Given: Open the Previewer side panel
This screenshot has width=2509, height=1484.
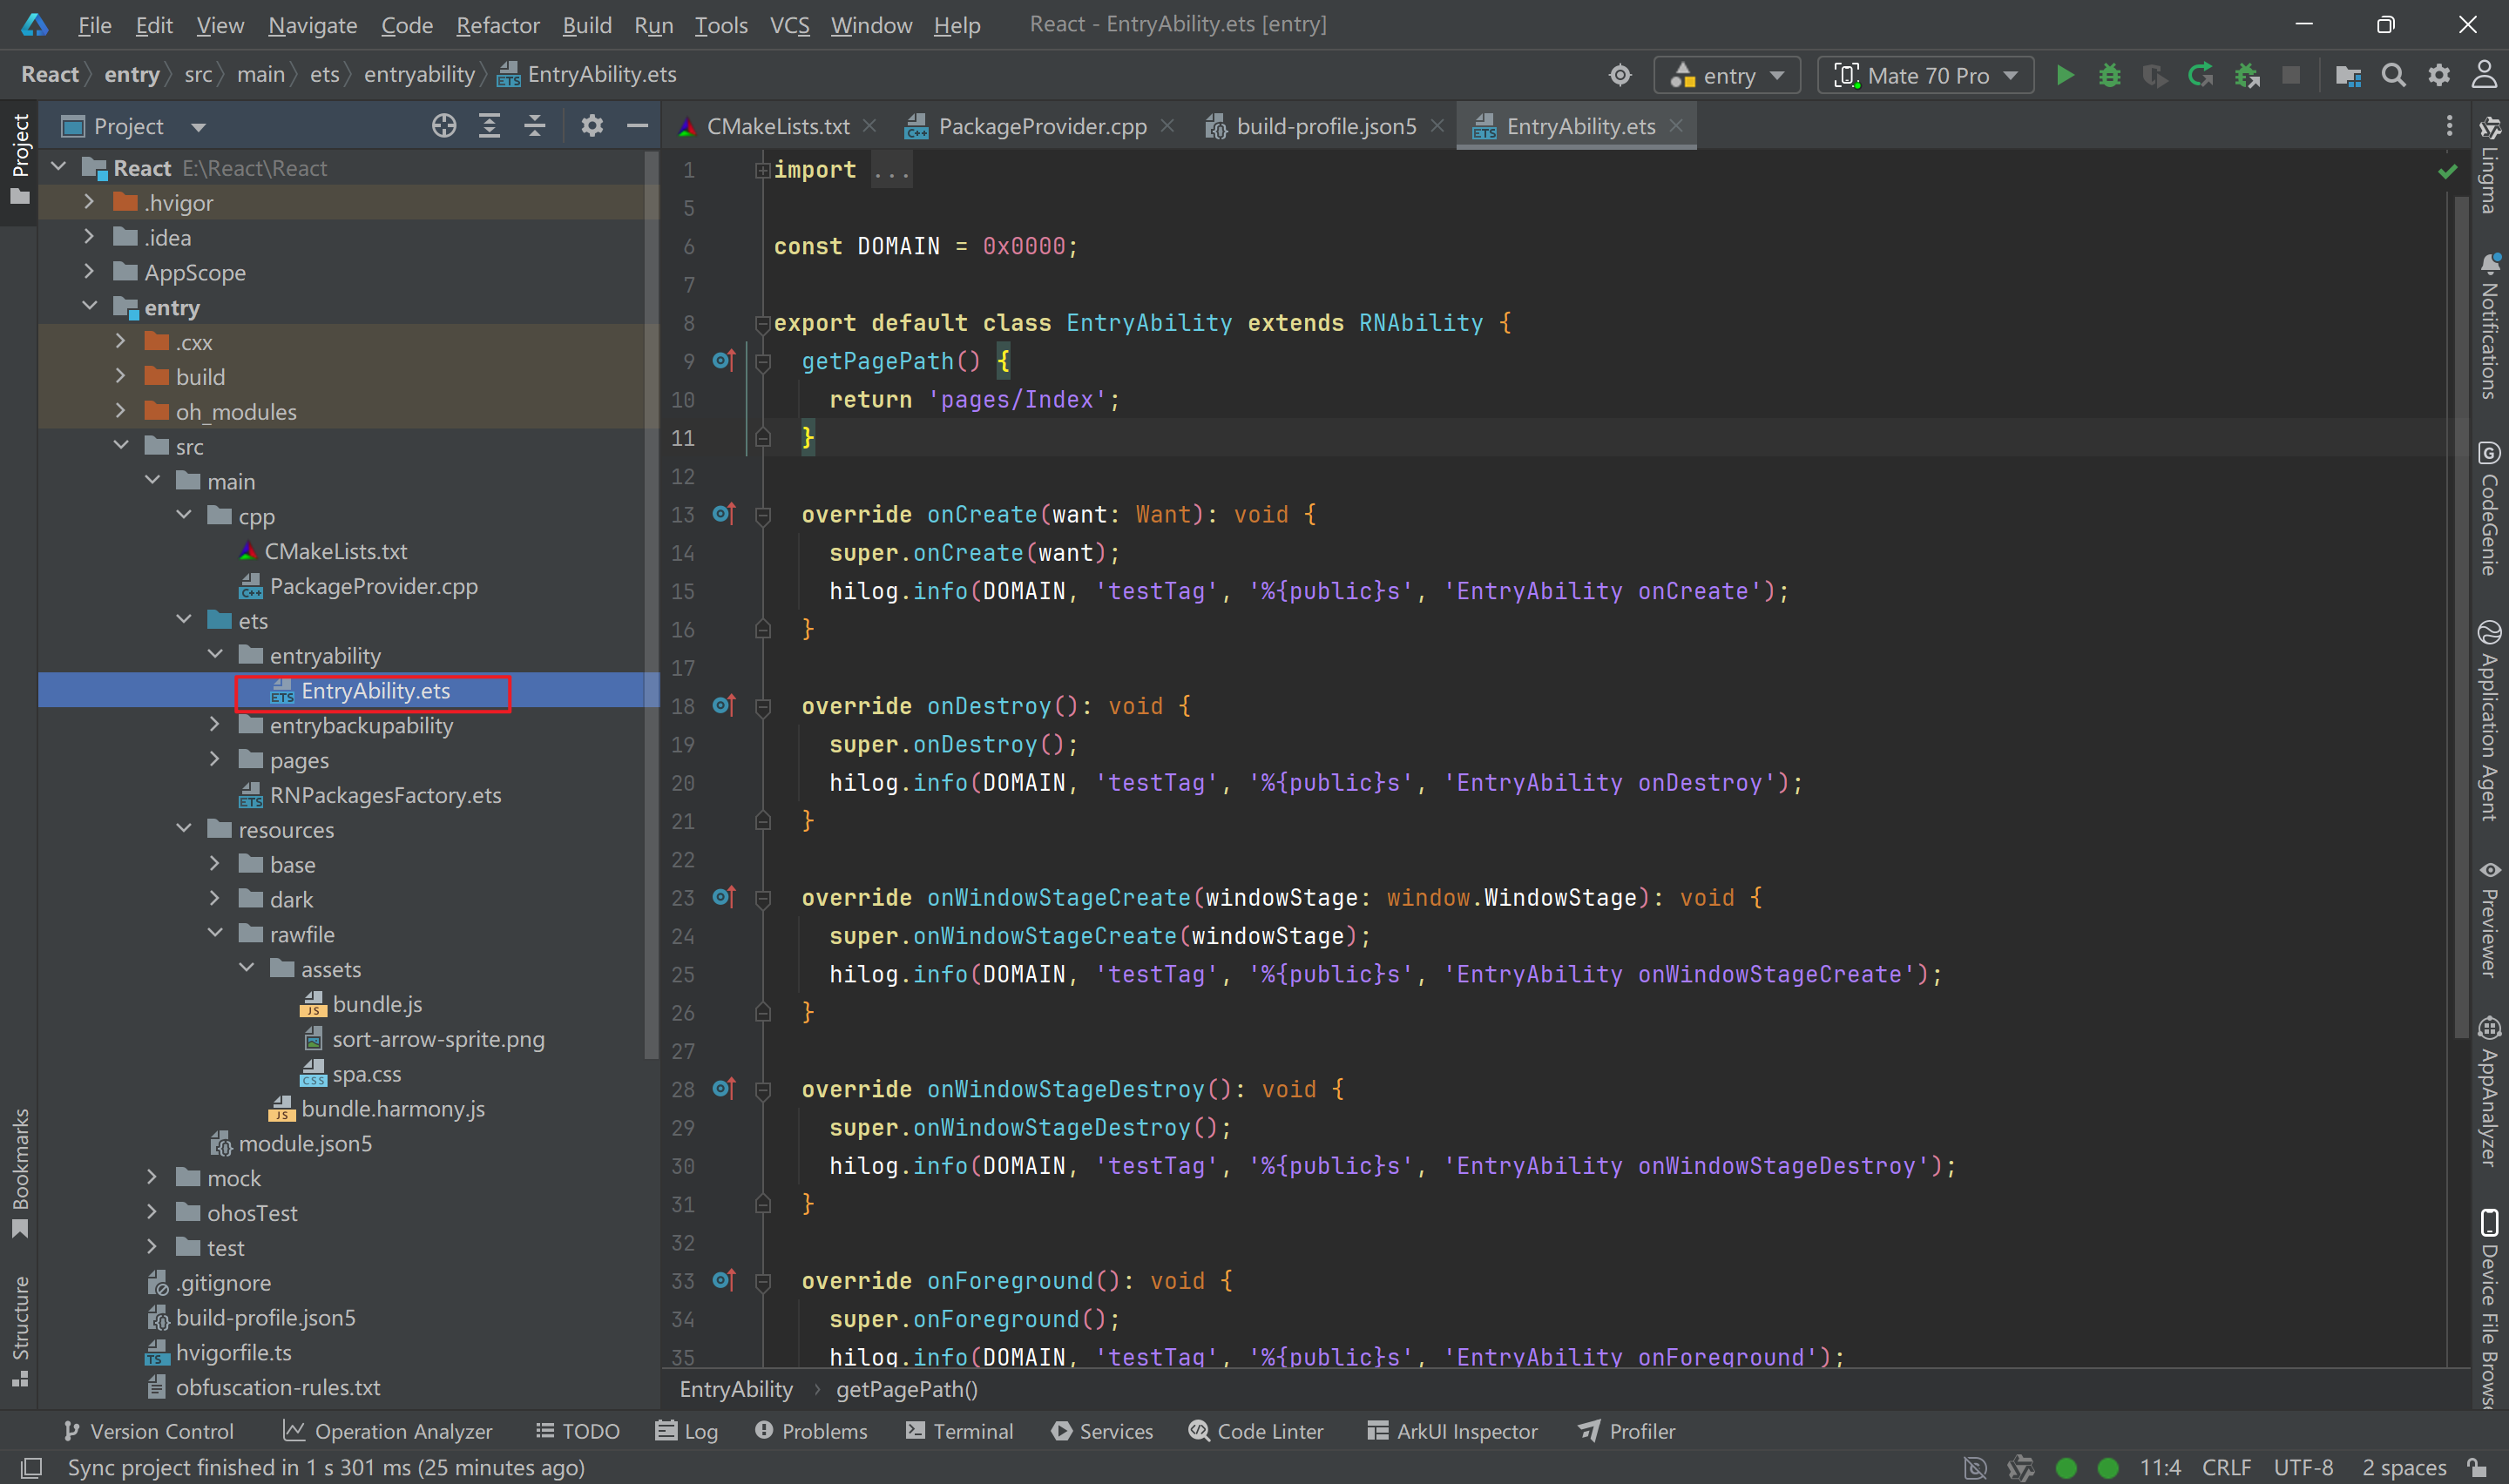Looking at the screenshot, I should click(x=2488, y=918).
